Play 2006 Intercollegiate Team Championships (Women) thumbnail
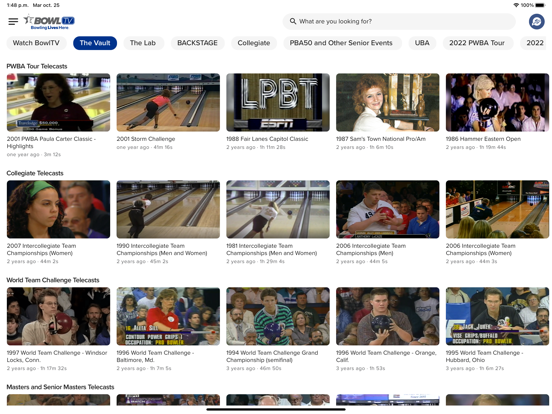This screenshot has width=552, height=414. 497,209
